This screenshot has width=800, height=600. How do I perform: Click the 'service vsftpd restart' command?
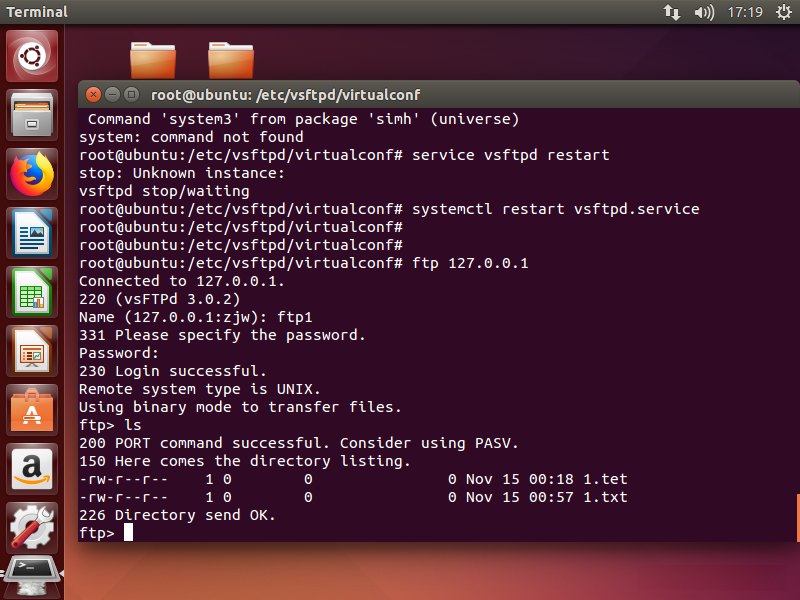(x=511, y=155)
